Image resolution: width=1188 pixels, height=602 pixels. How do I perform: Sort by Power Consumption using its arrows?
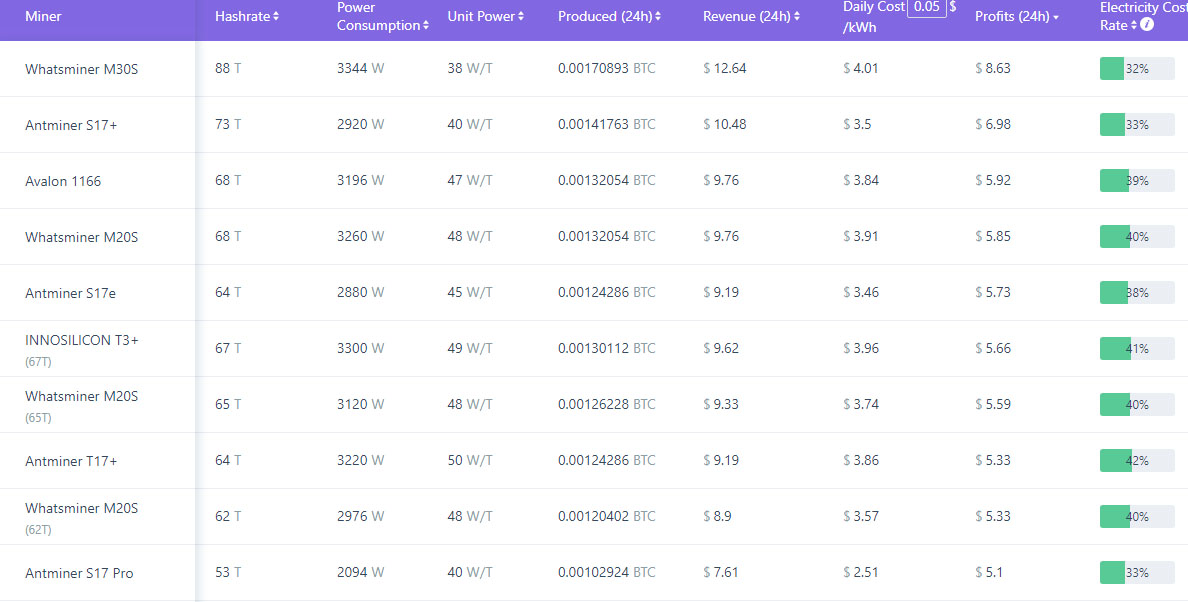[x=426, y=26]
